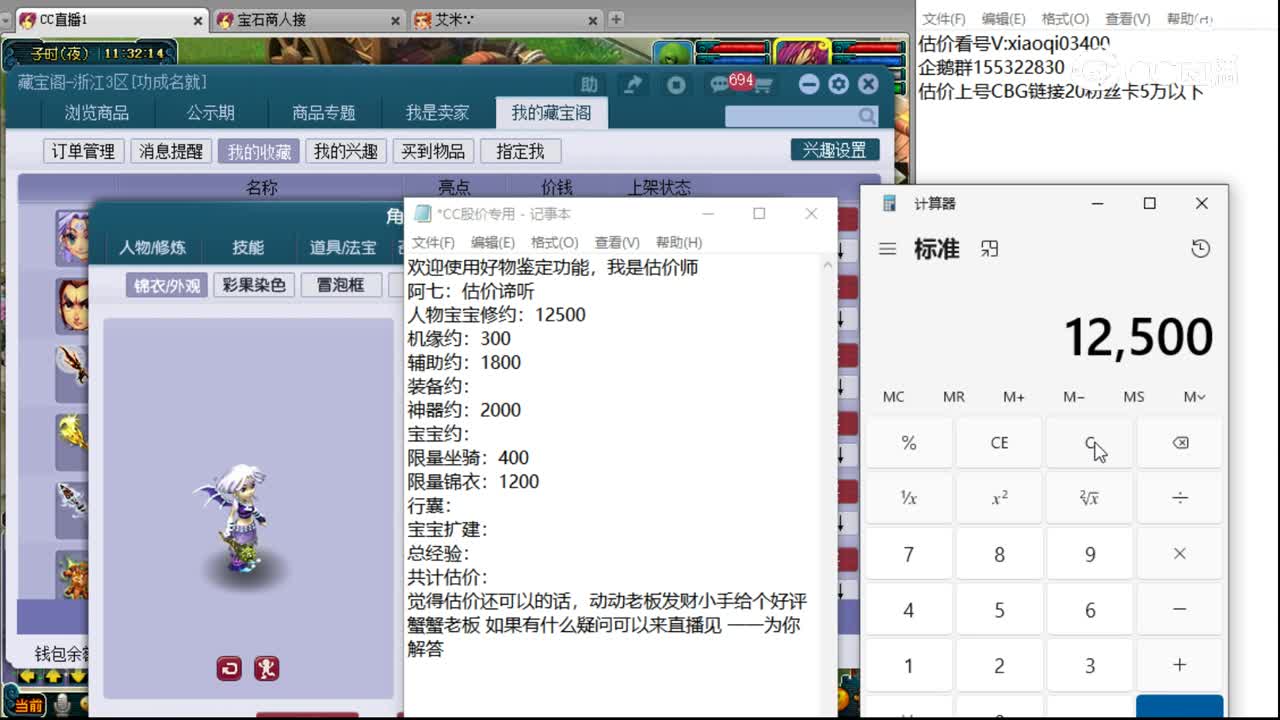Toggle the keep-on-top icon beside 标准 in Calculator
Screen dimensions: 1280x720
pos(989,250)
